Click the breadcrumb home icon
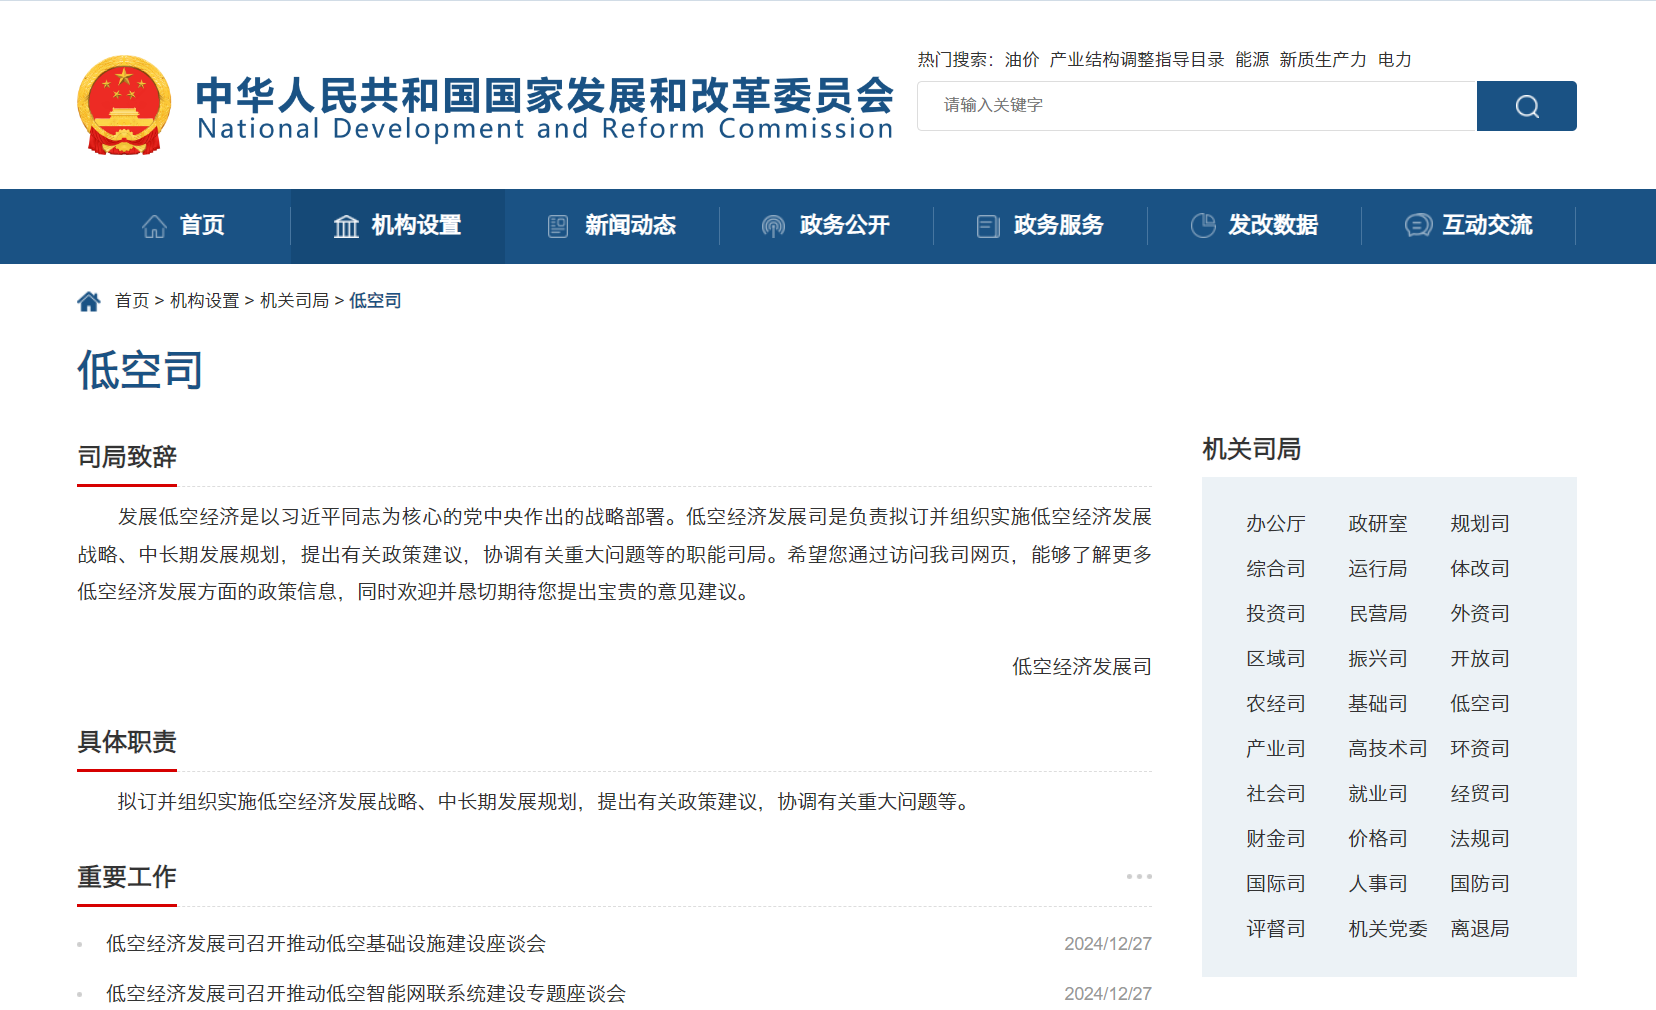1656x1010 pixels. point(89,301)
